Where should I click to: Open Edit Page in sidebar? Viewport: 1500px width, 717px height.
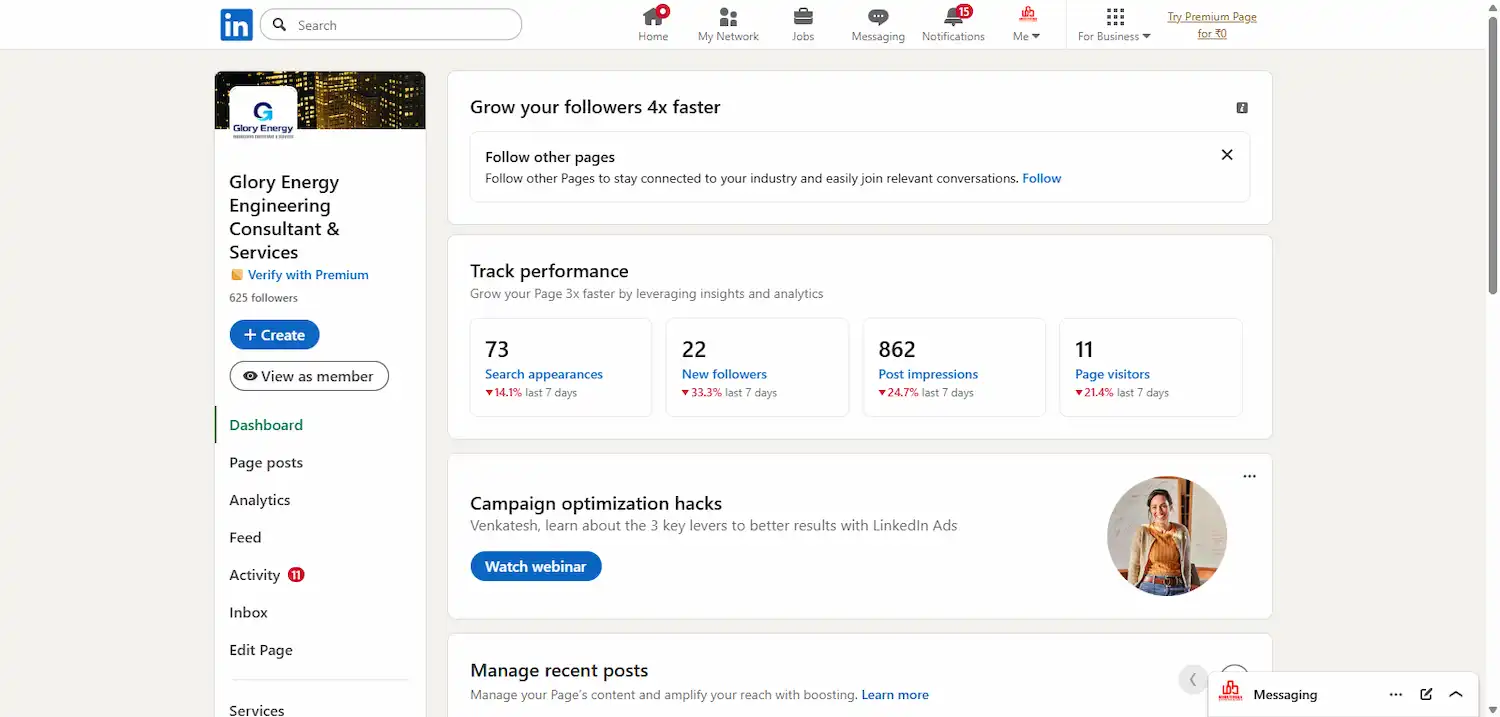tap(261, 650)
